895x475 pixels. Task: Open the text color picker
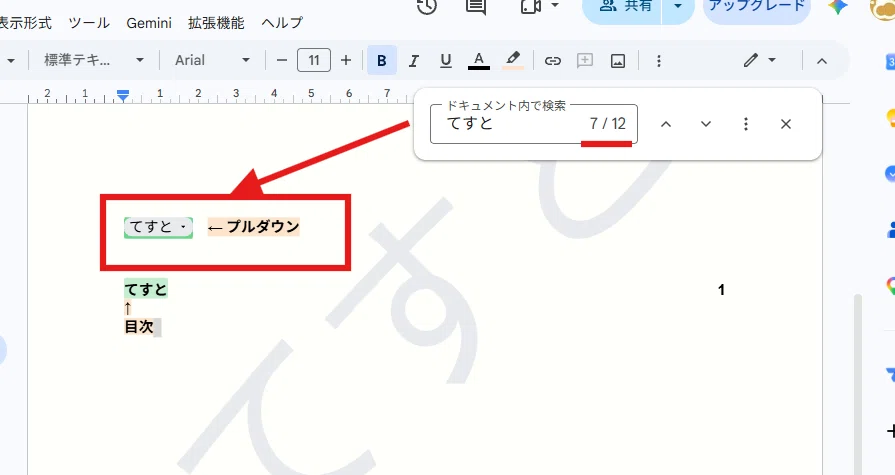tap(479, 61)
